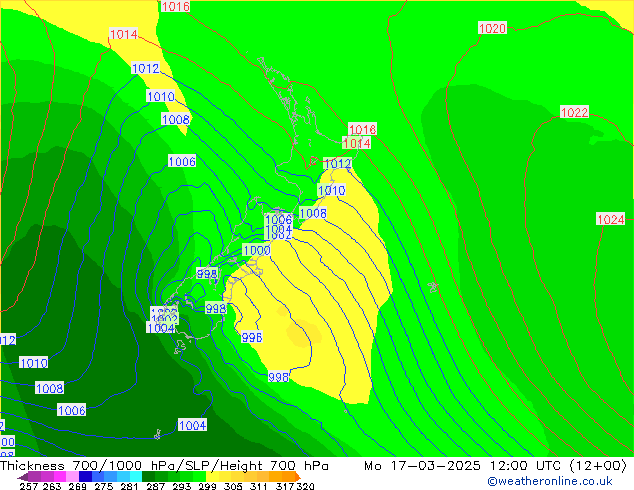The width and height of the screenshot is (634, 490).
Task: Click the blue 1012 label below red 1018/1014 pair
Action: [x=338, y=163]
